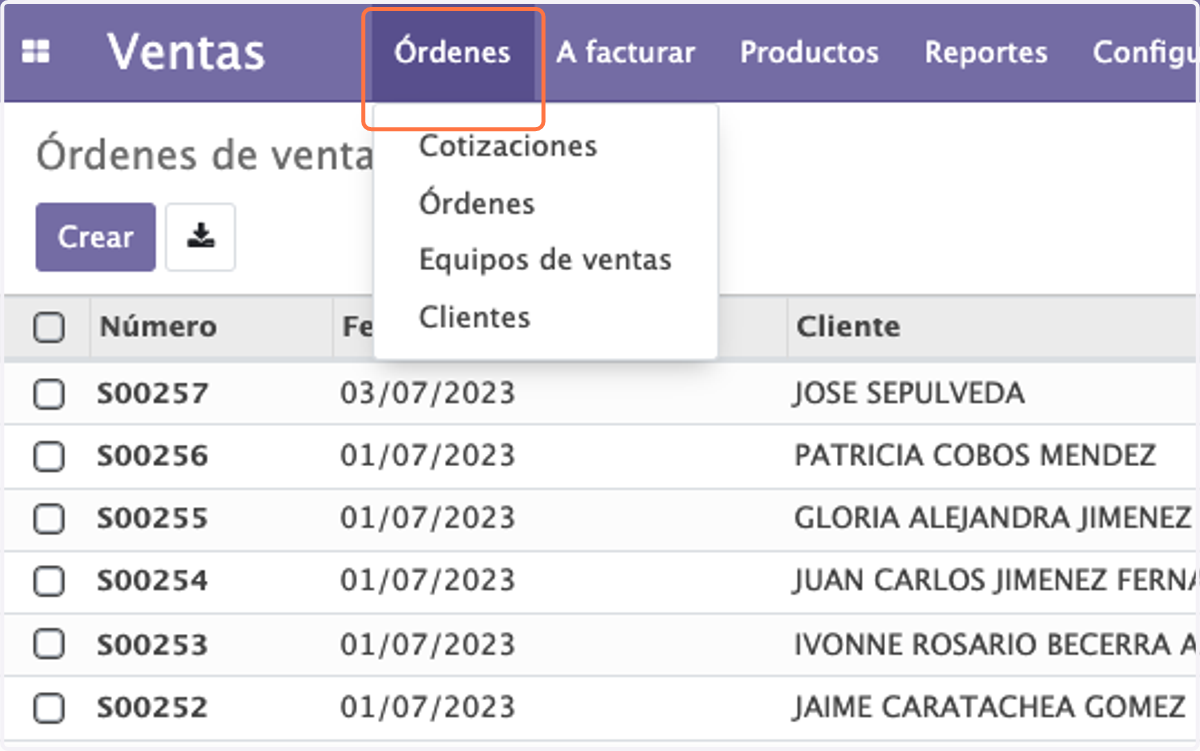Select Clientes from the dropdown
This screenshot has width=1200, height=751.
coord(474,318)
